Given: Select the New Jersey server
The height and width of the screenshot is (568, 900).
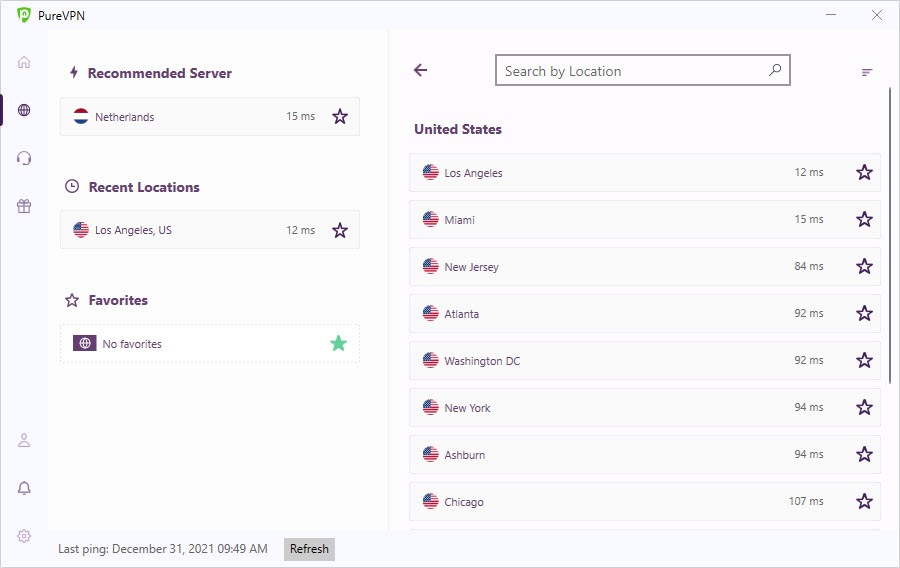Looking at the screenshot, I should point(645,266).
